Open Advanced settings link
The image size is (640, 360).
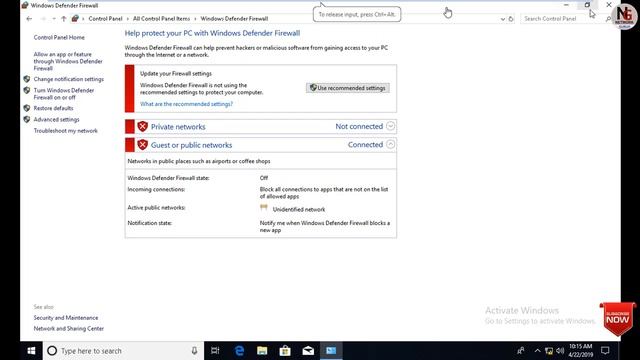[56, 120]
